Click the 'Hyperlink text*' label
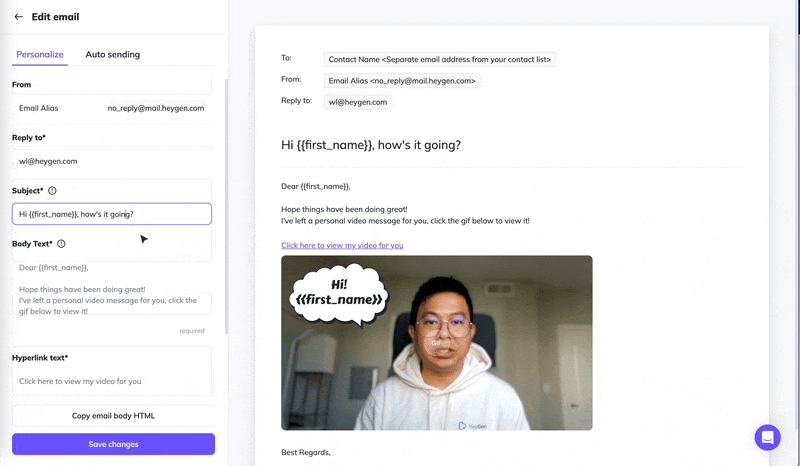 (40, 358)
